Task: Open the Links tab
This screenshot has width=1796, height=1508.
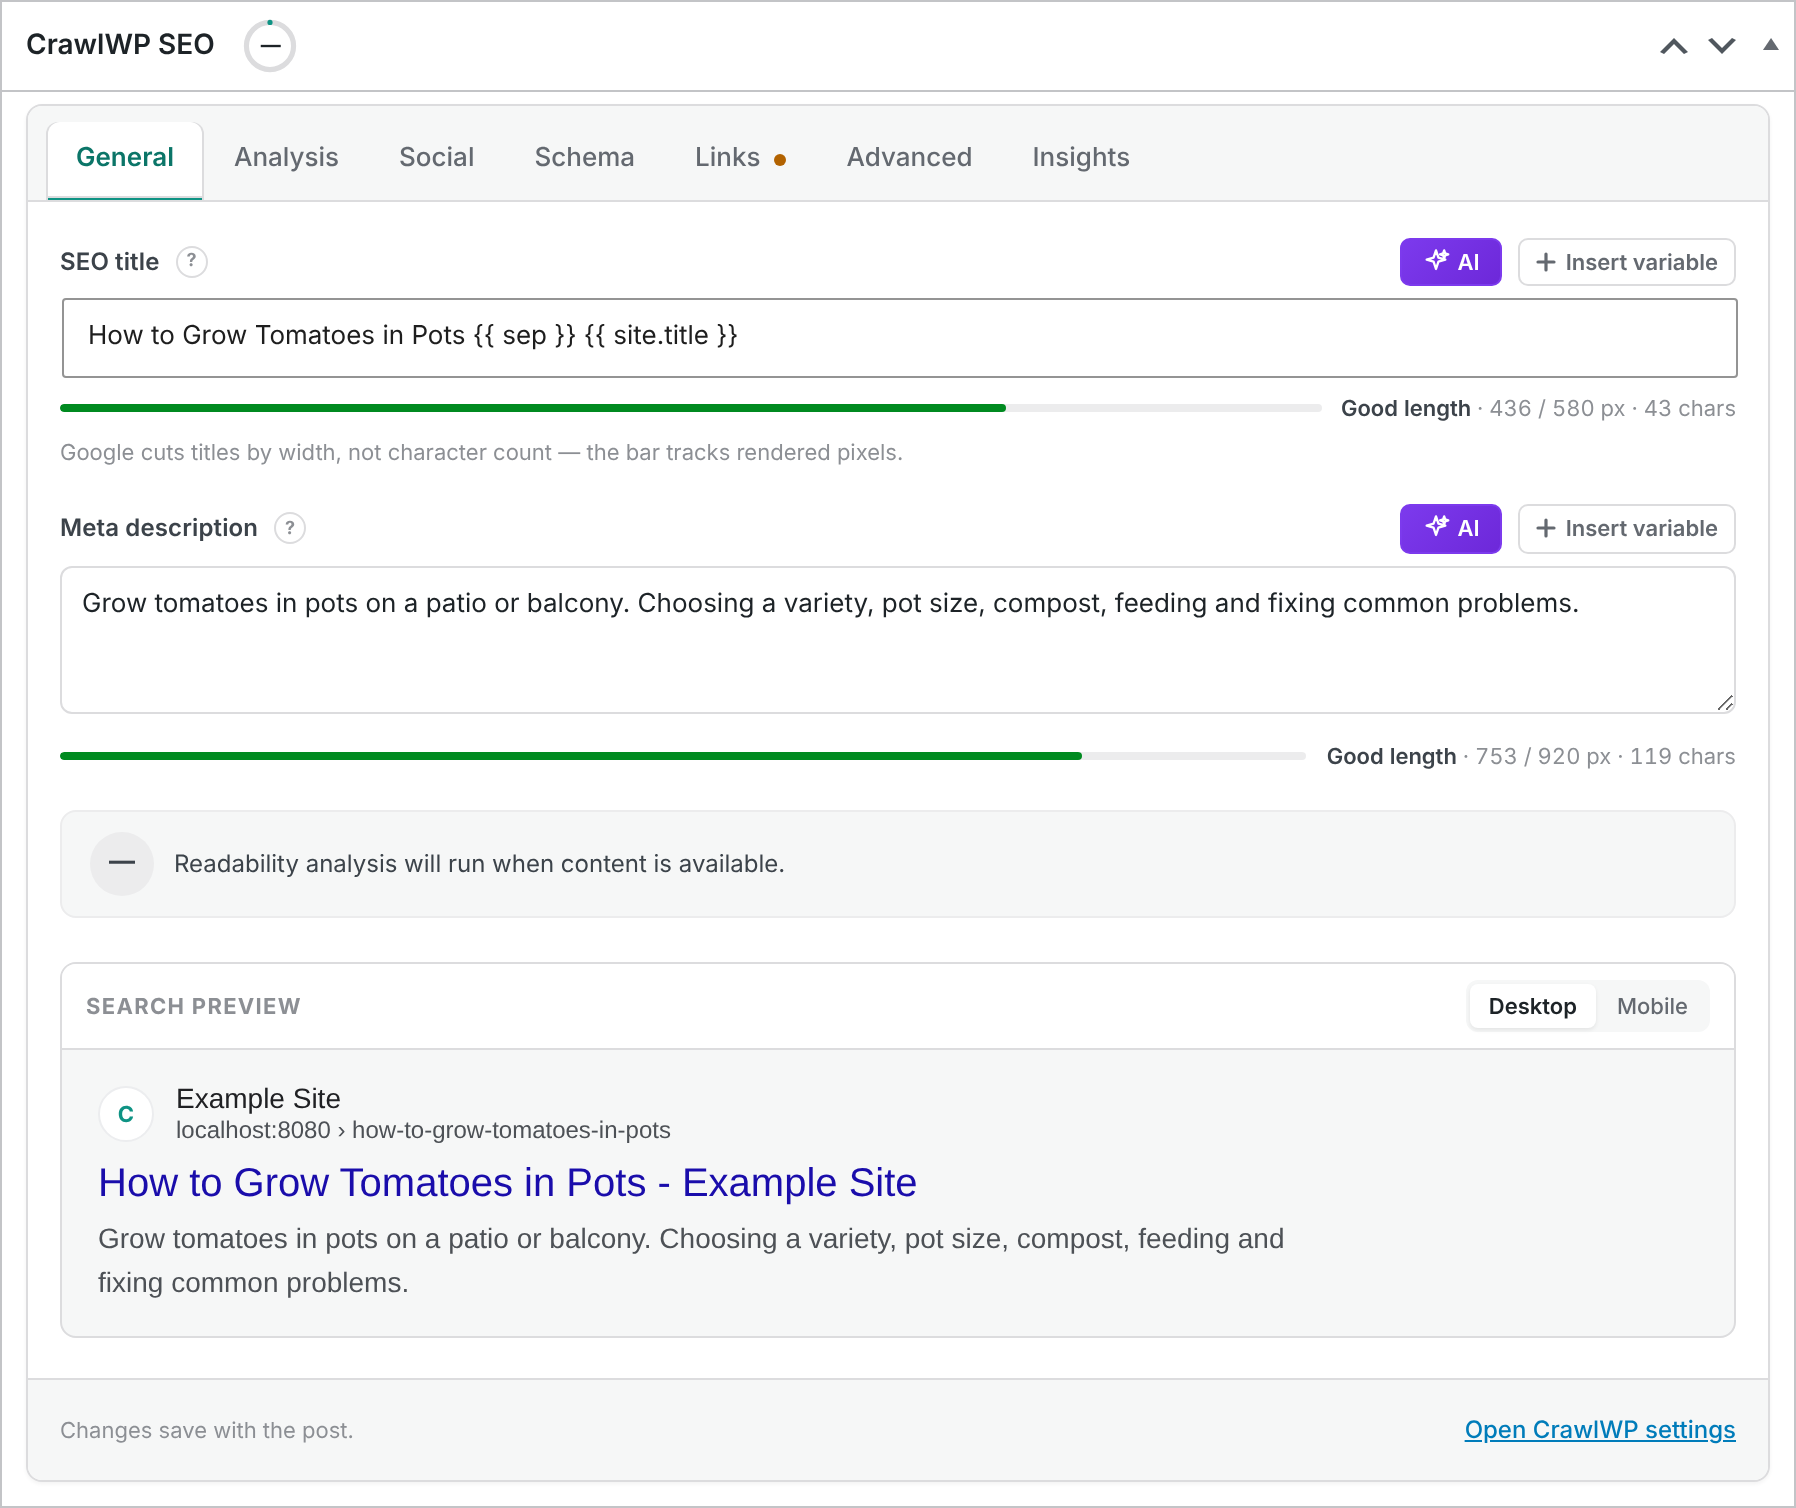Action: (x=740, y=158)
